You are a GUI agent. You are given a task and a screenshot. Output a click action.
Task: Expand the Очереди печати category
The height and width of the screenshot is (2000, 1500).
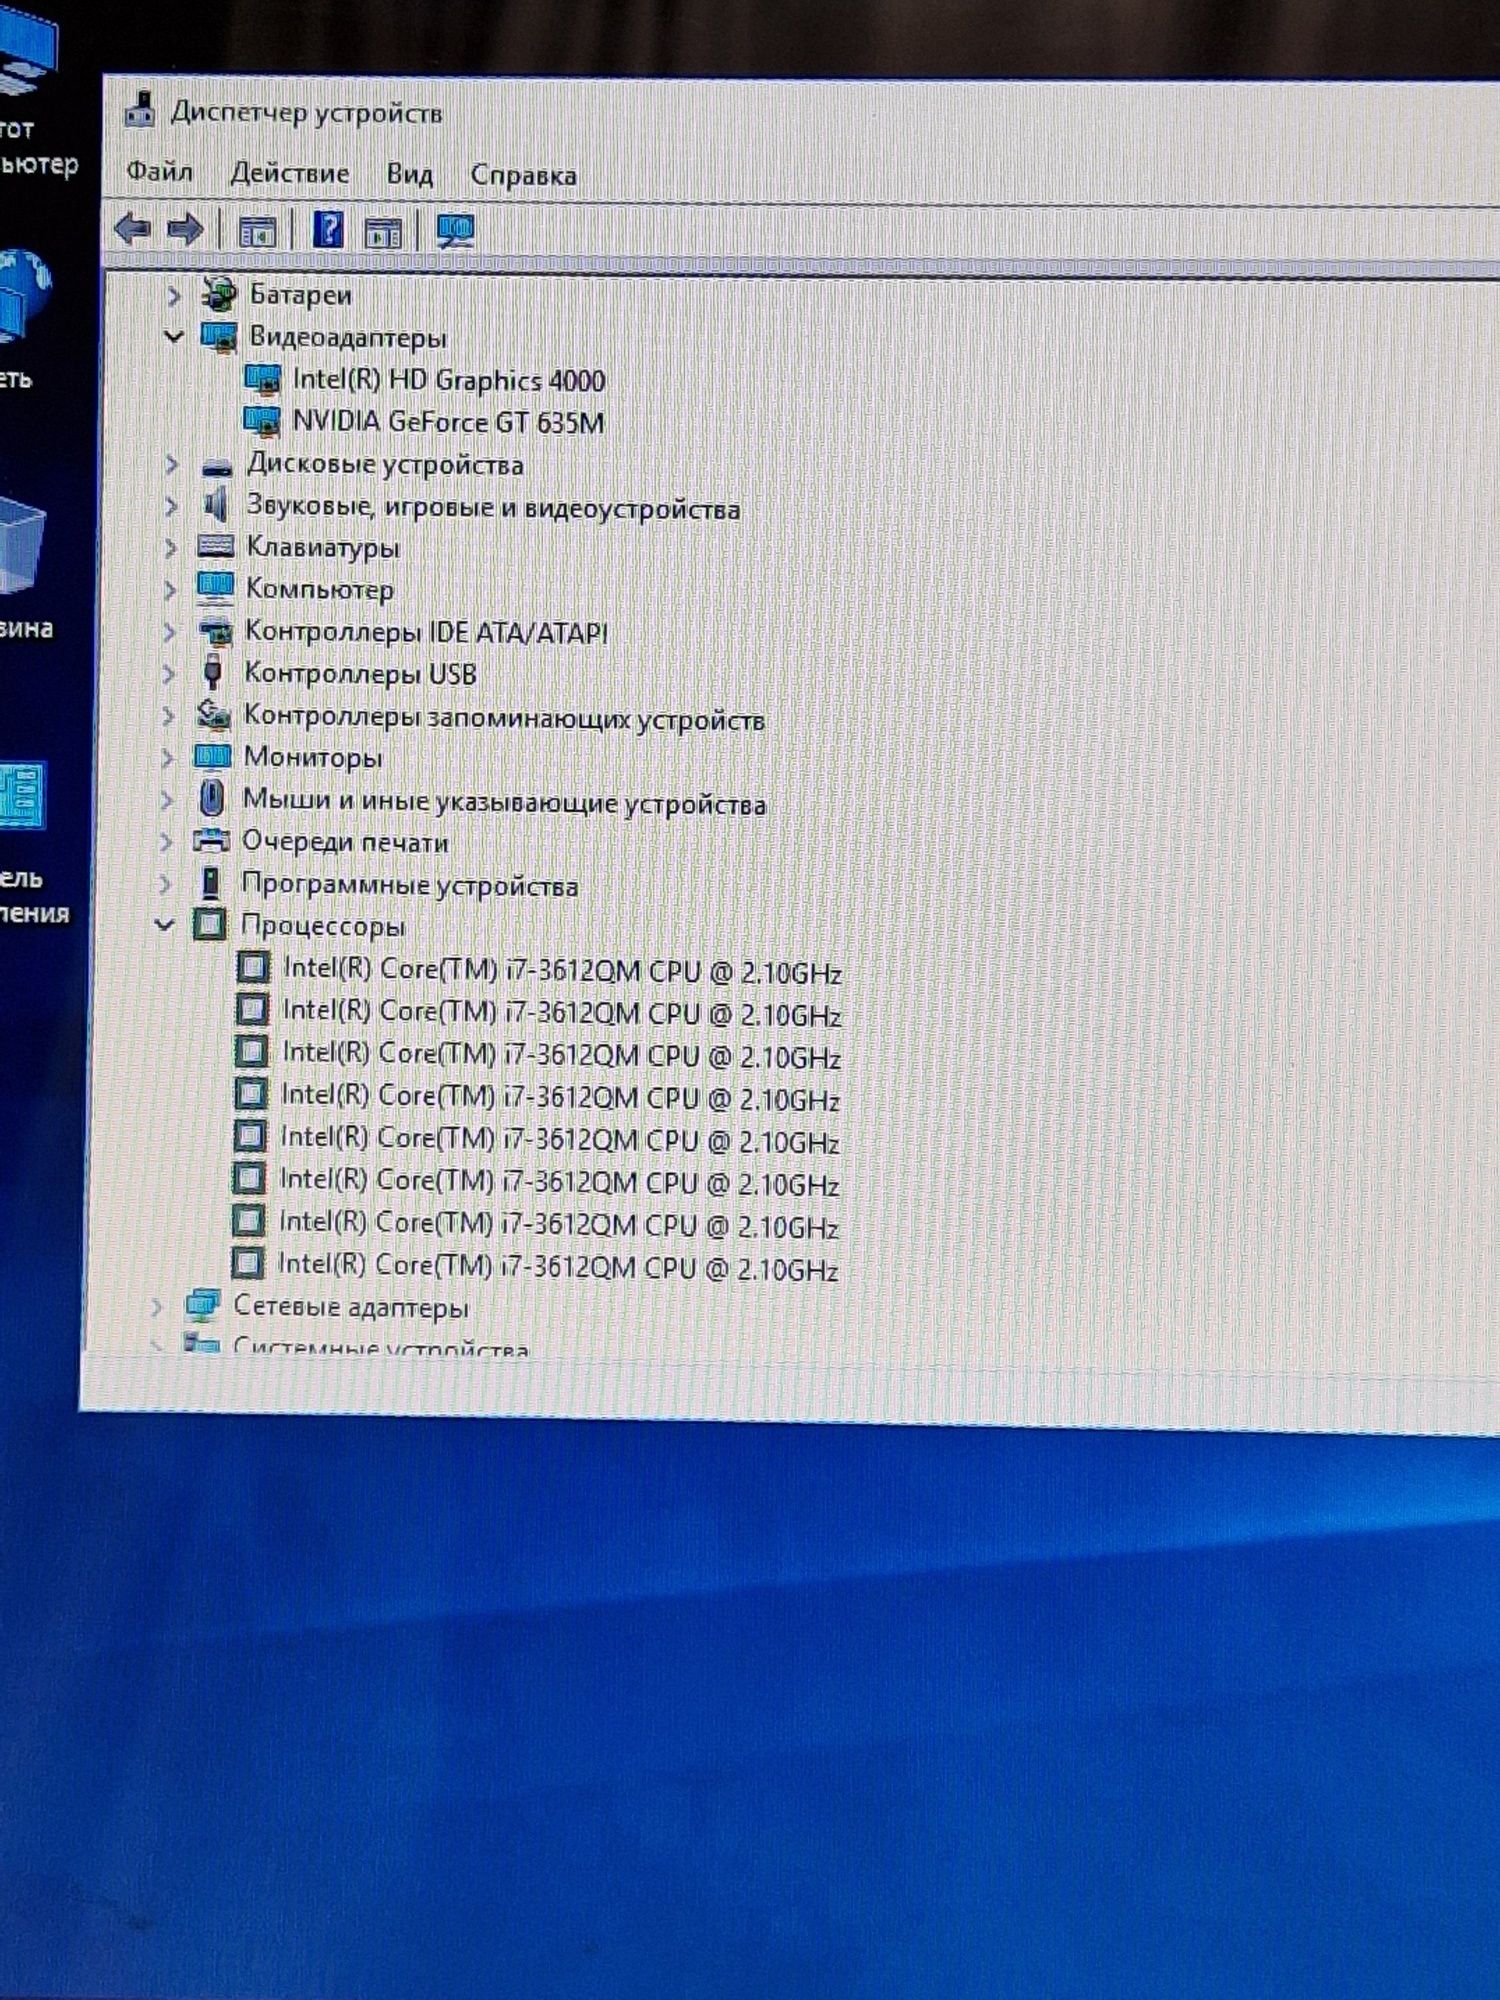[166, 842]
